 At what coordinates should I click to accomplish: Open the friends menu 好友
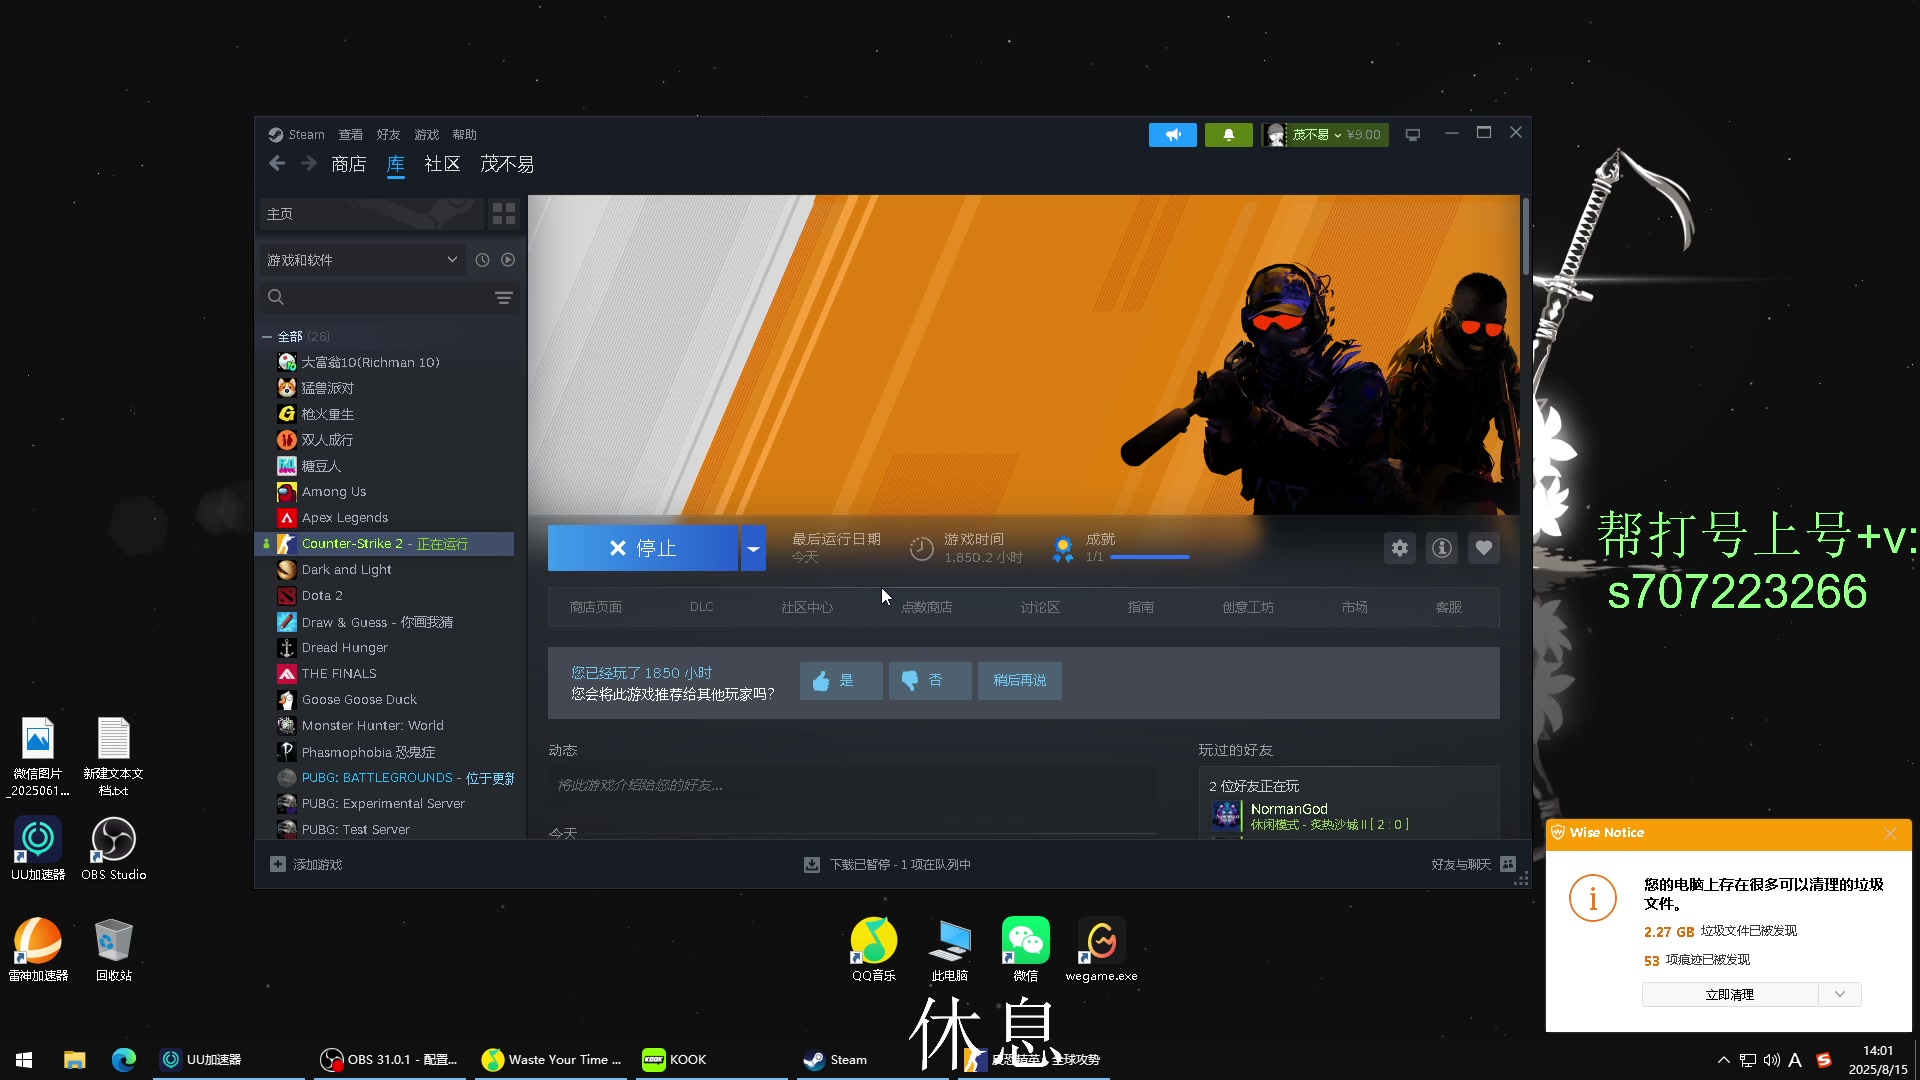coord(388,135)
